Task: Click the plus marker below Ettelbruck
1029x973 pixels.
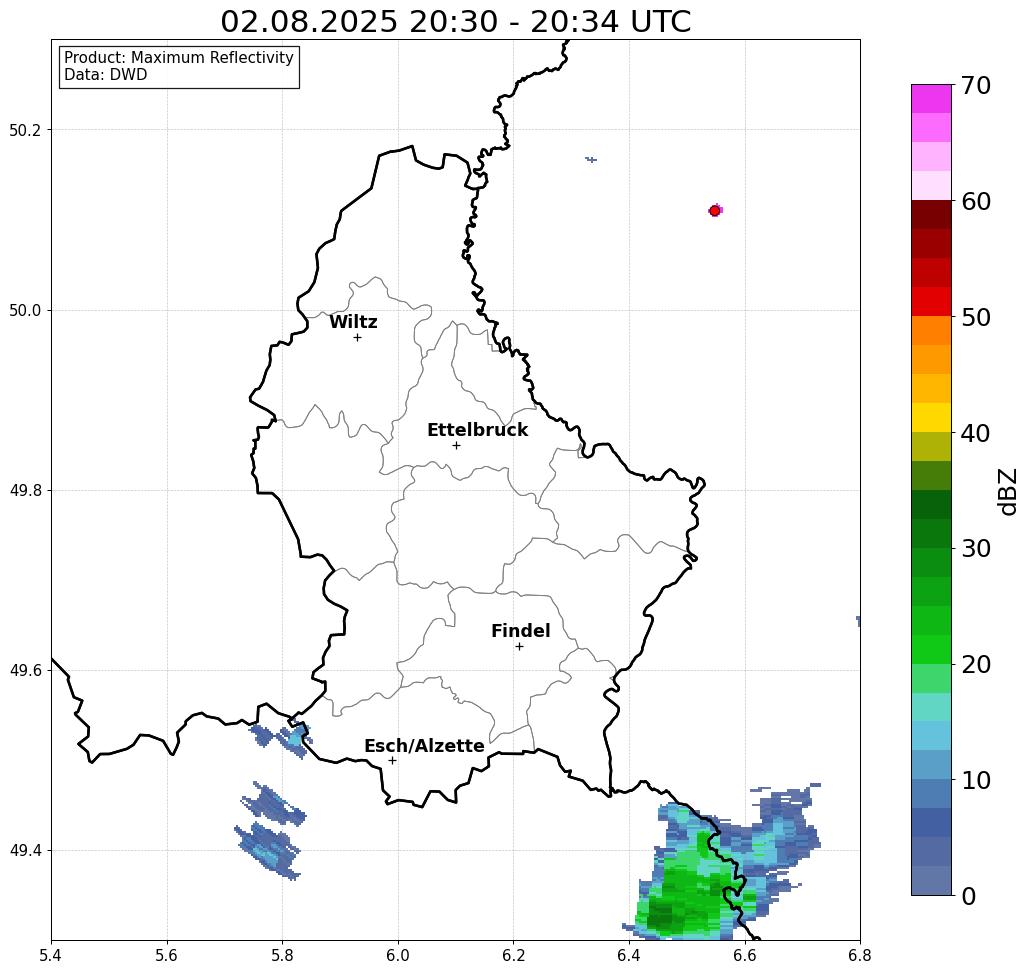Action: 456,445
